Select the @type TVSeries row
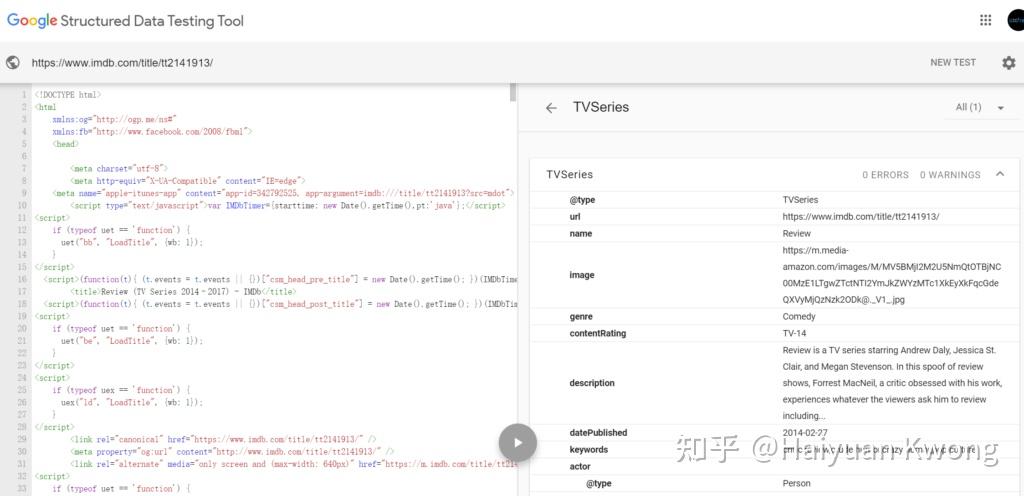Viewport: 1024px width, 496px height. (775, 200)
